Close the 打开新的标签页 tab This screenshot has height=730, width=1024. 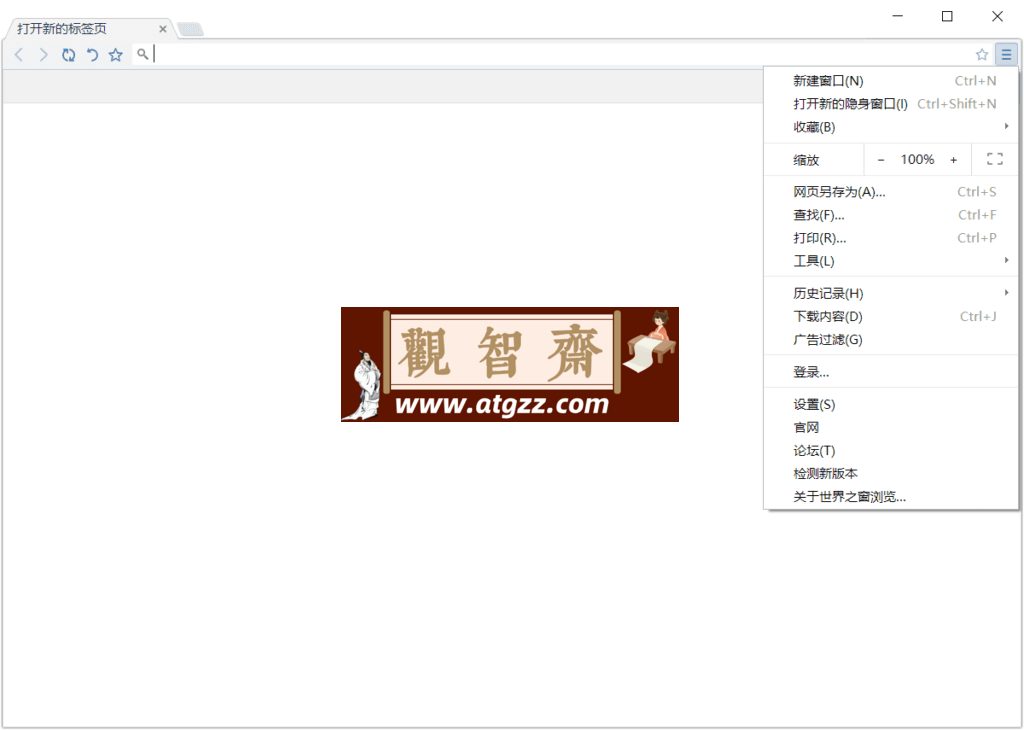(163, 29)
